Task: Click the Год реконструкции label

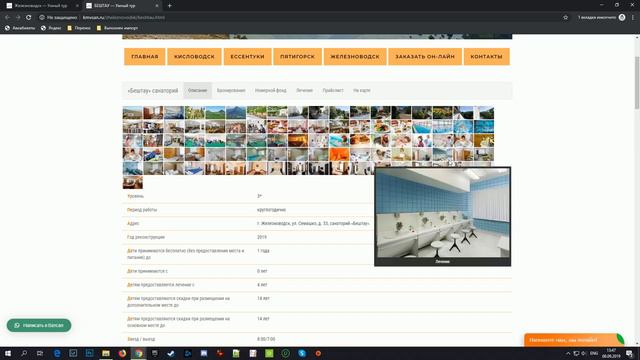Action: click(146, 237)
